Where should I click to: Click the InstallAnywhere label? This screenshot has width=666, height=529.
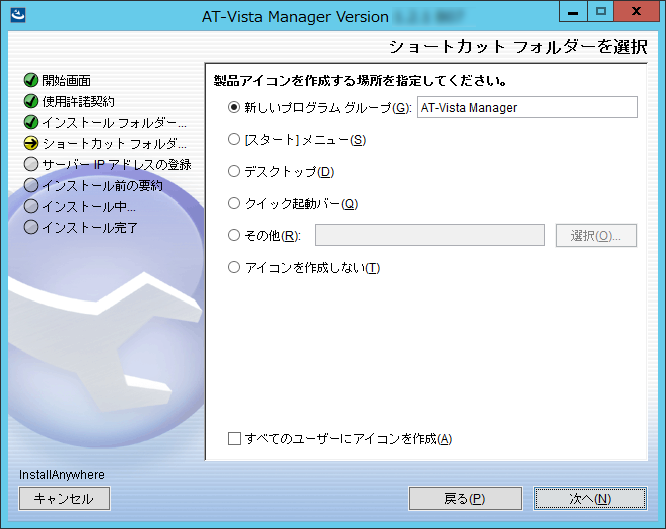[x=62, y=475]
